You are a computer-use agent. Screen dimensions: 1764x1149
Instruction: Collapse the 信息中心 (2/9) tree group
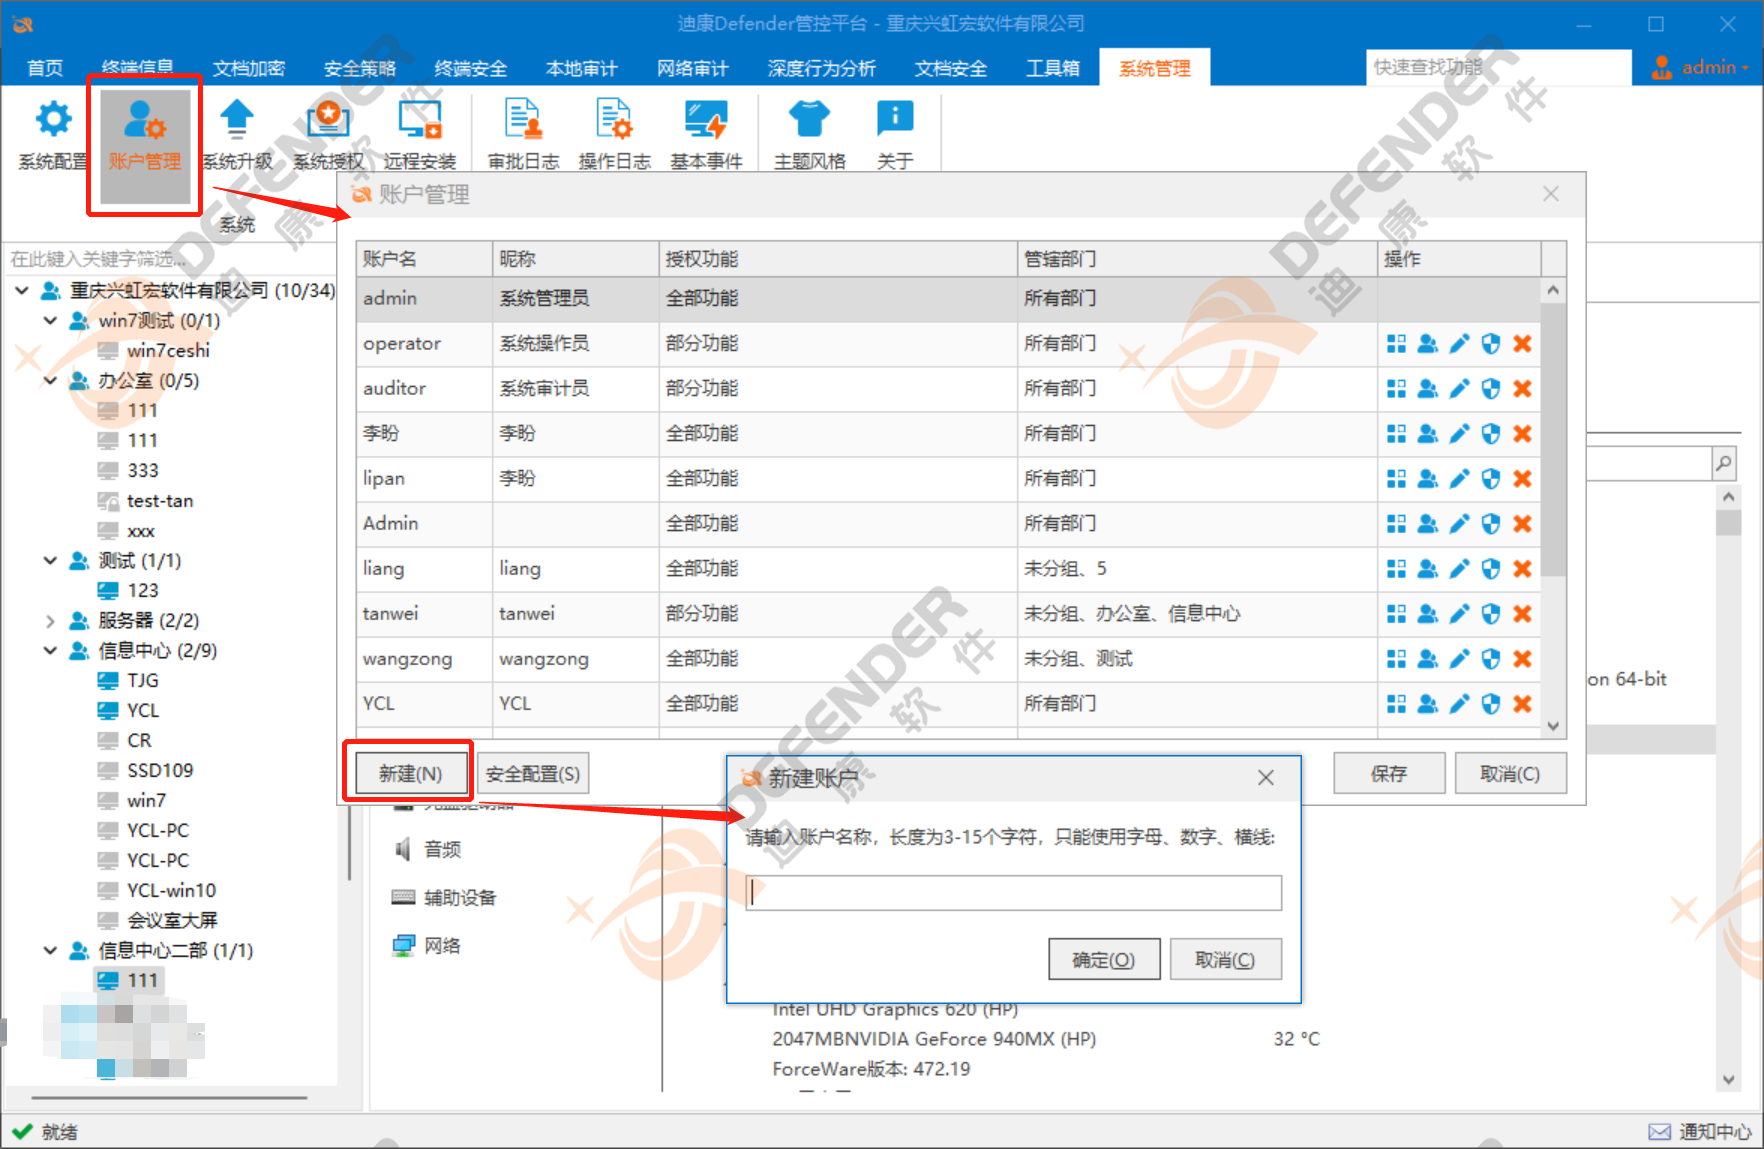click(50, 651)
